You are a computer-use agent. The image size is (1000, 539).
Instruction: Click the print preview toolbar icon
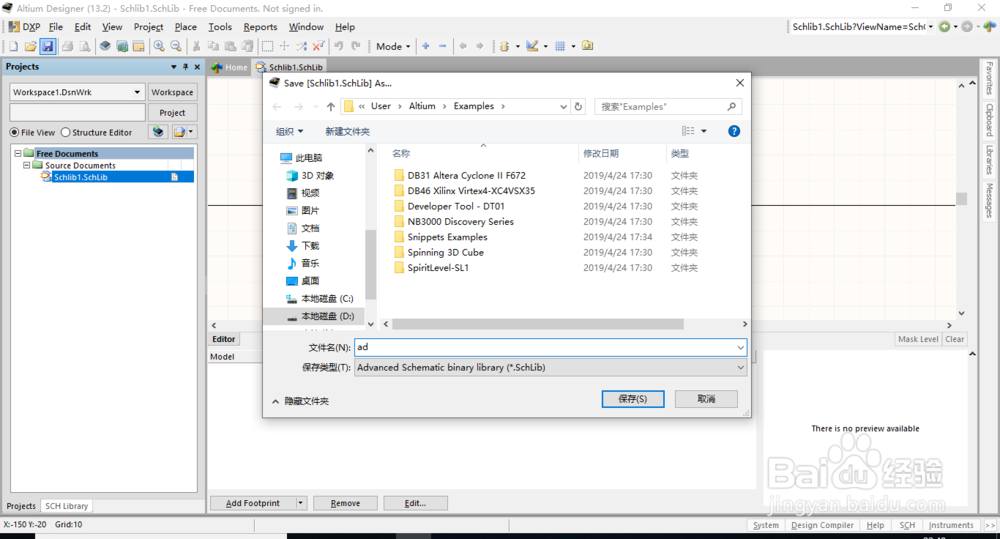(x=84, y=46)
